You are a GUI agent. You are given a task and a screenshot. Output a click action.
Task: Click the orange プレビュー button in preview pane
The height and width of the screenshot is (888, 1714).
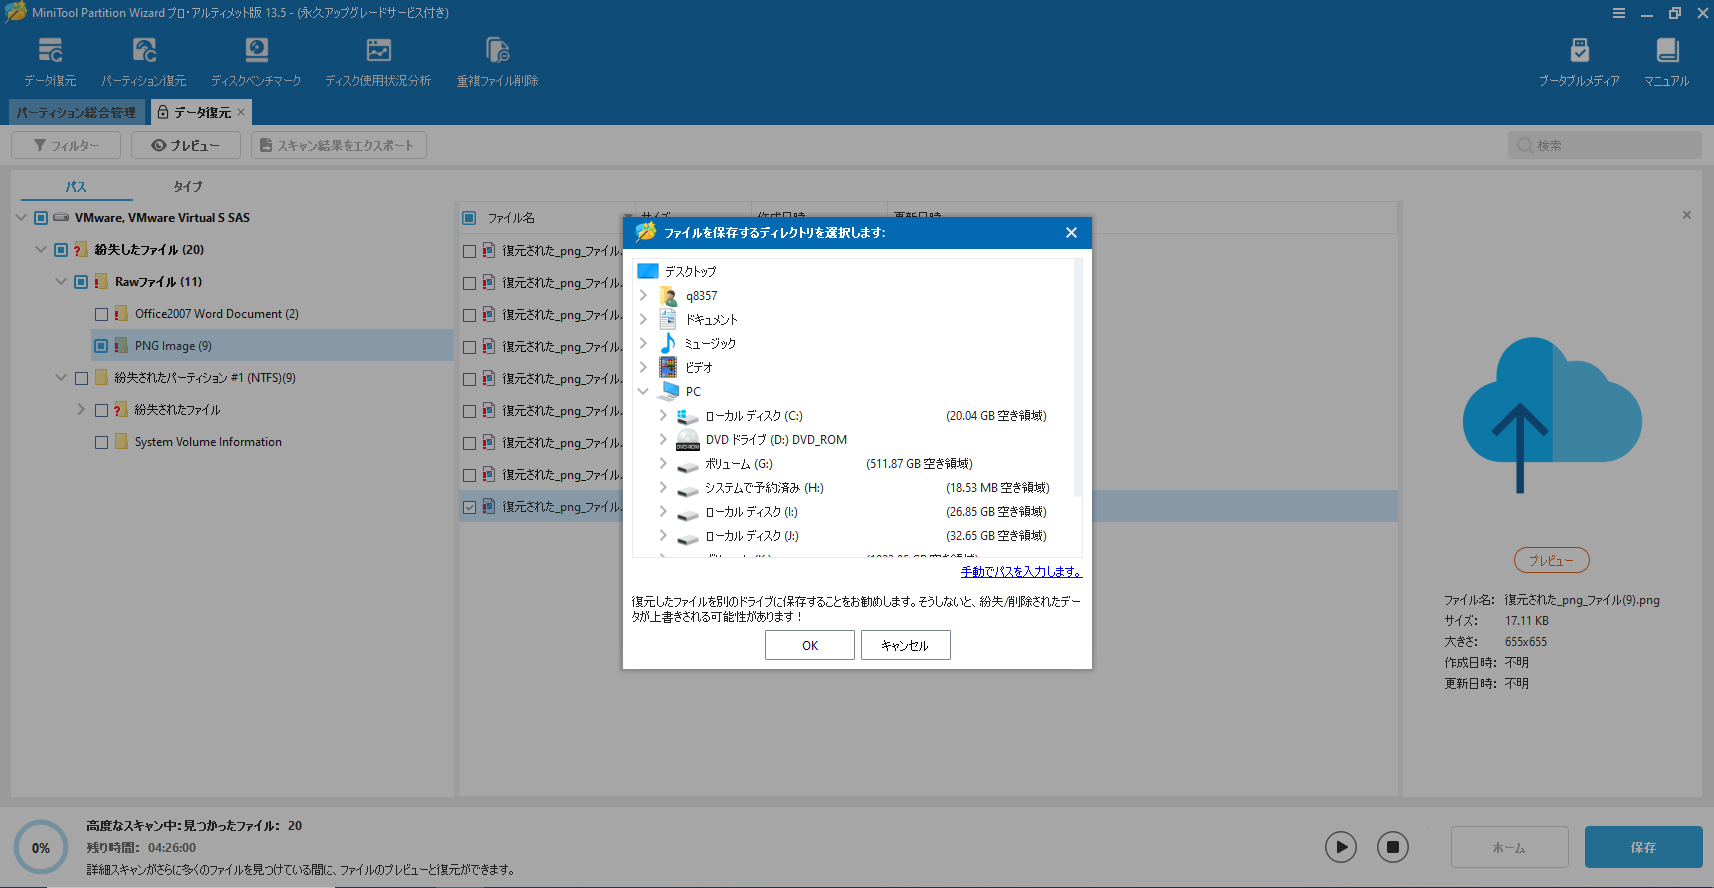(1551, 561)
